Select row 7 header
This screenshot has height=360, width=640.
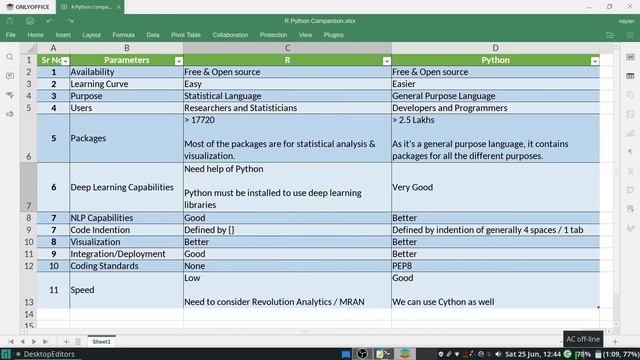[29, 187]
